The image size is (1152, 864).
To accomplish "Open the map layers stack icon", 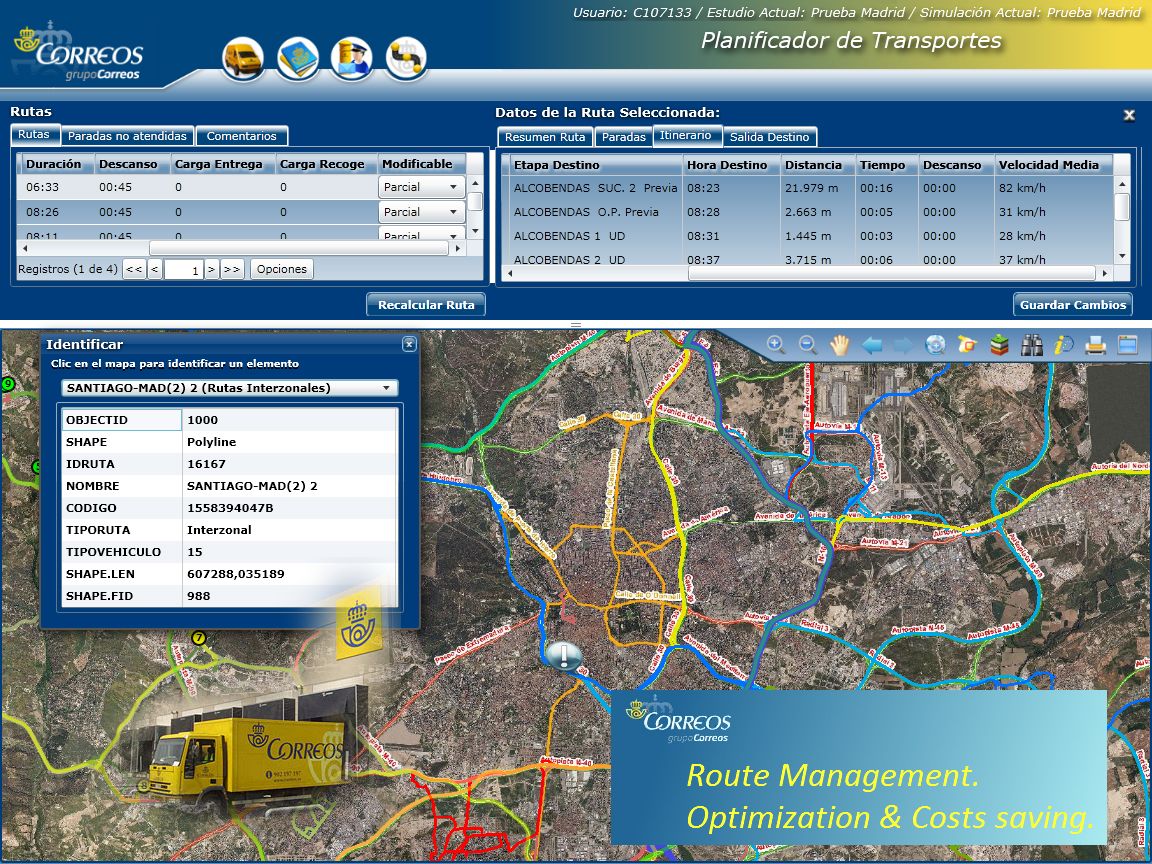I will [x=999, y=345].
